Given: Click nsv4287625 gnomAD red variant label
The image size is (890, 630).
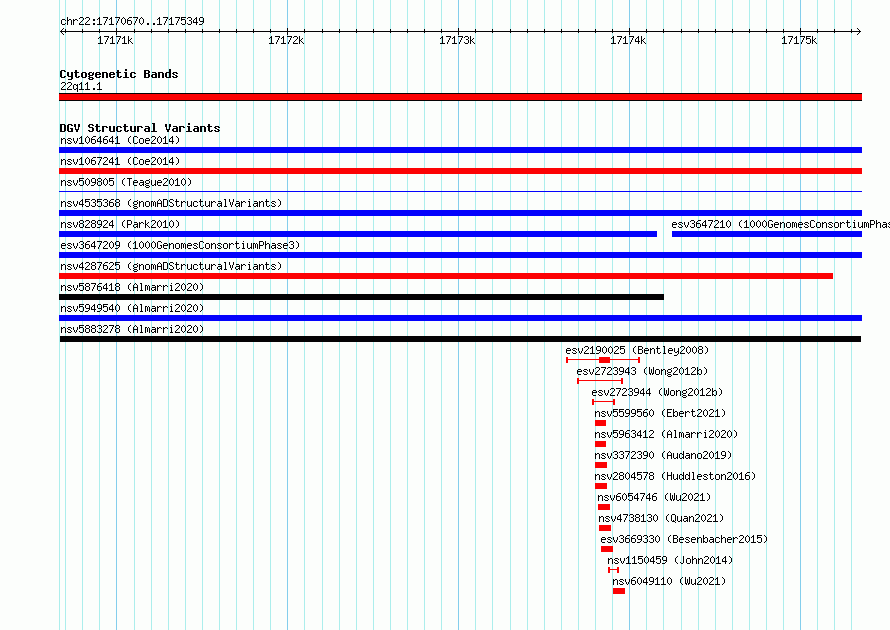Looking at the screenshot, I should point(171,266).
